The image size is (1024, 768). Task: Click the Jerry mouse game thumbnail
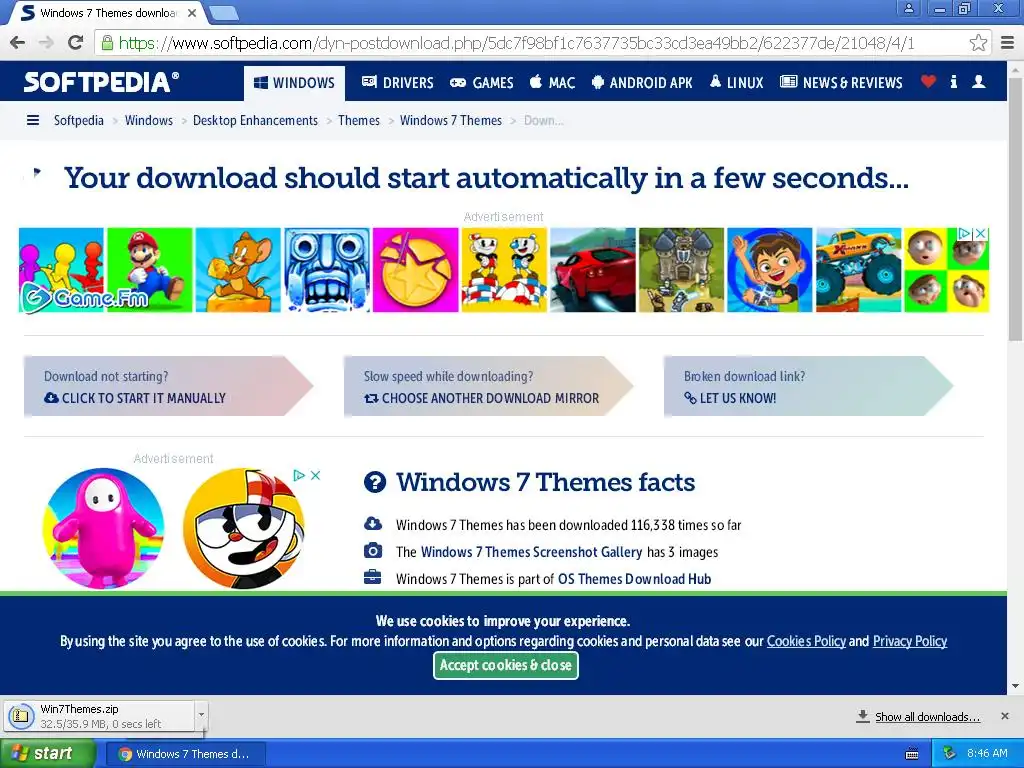click(238, 270)
